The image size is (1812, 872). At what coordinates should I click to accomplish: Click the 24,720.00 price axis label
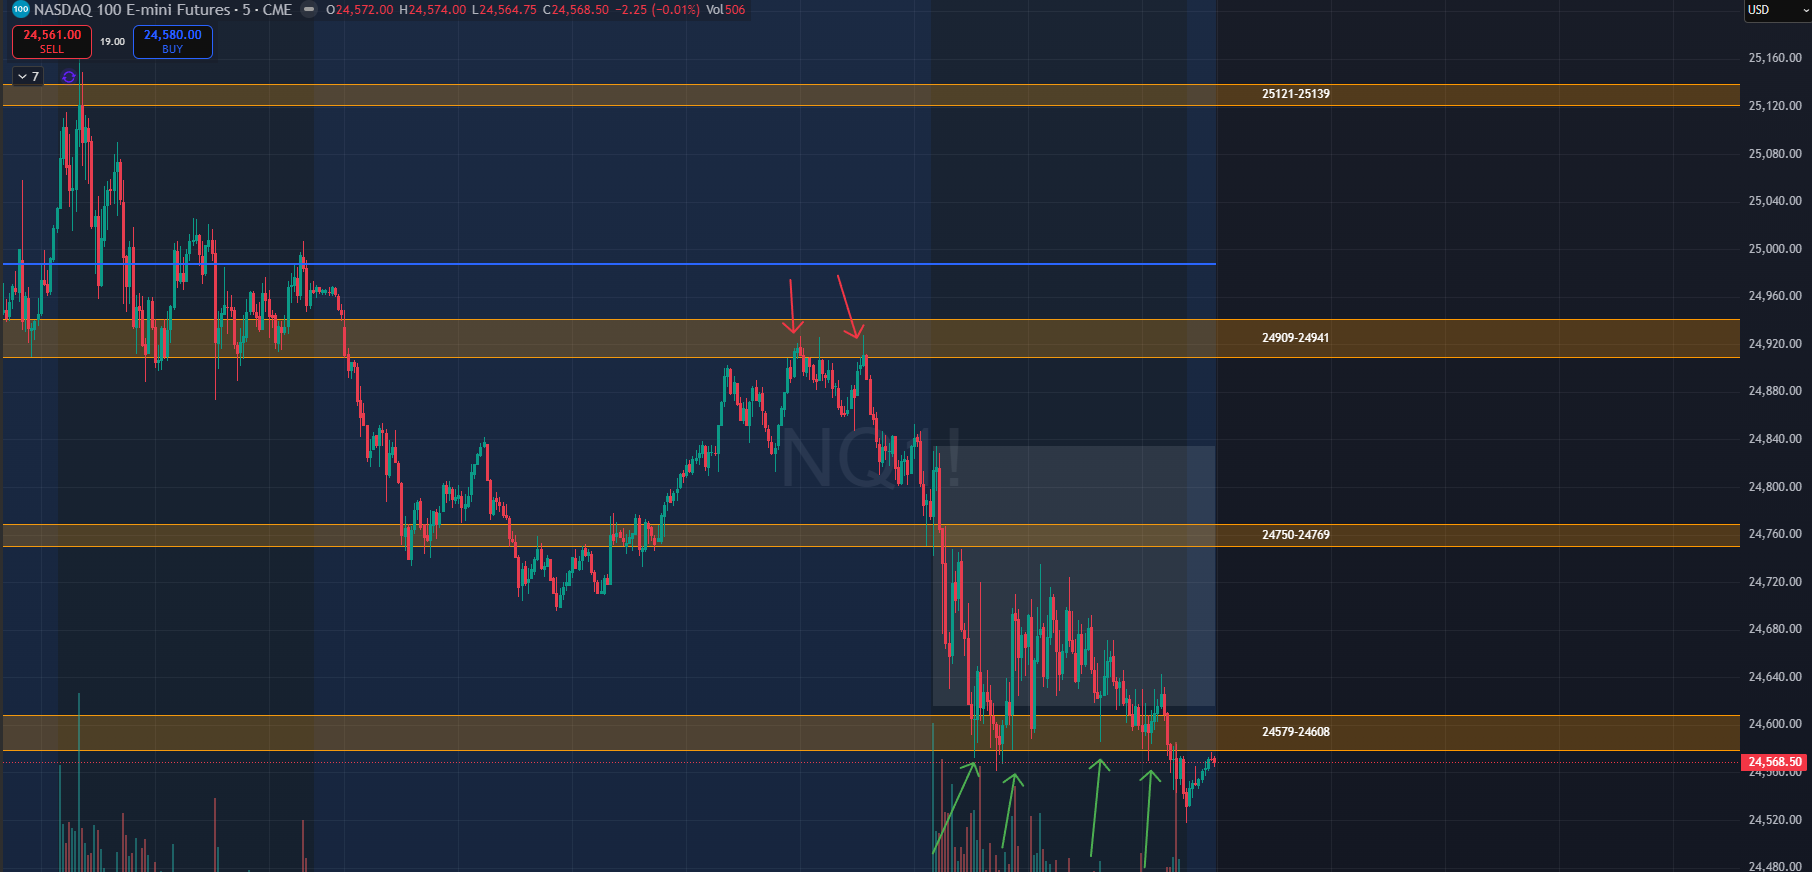[x=1775, y=582]
